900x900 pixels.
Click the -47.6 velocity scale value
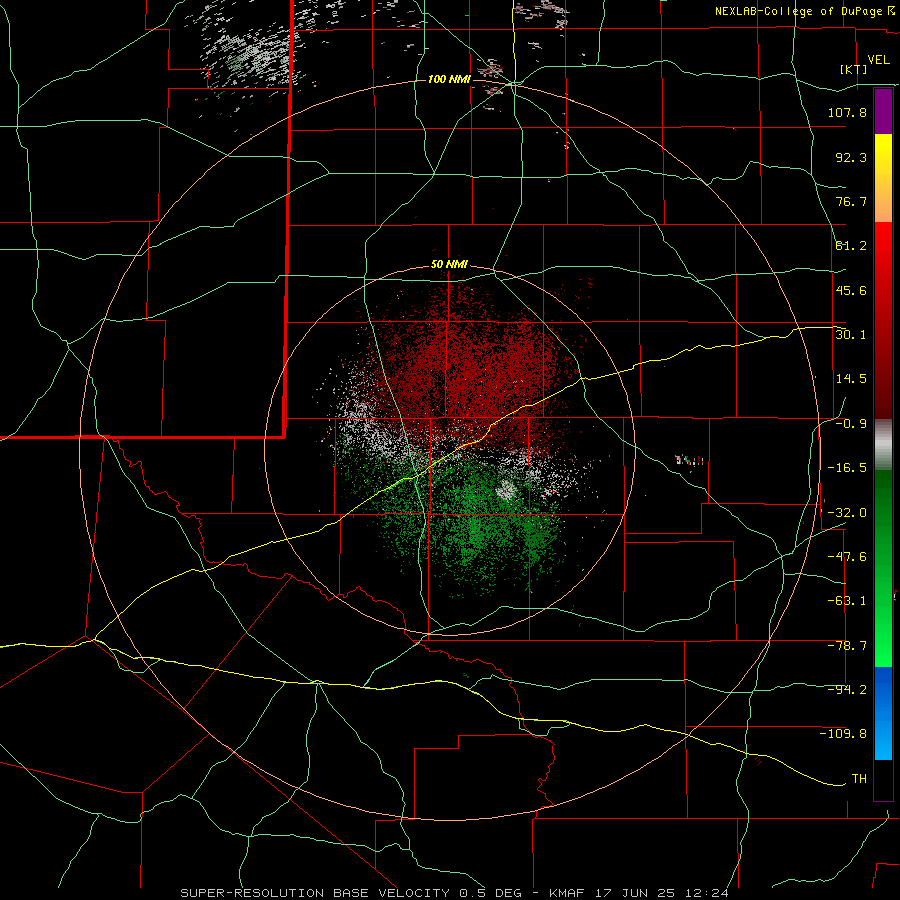pos(847,557)
